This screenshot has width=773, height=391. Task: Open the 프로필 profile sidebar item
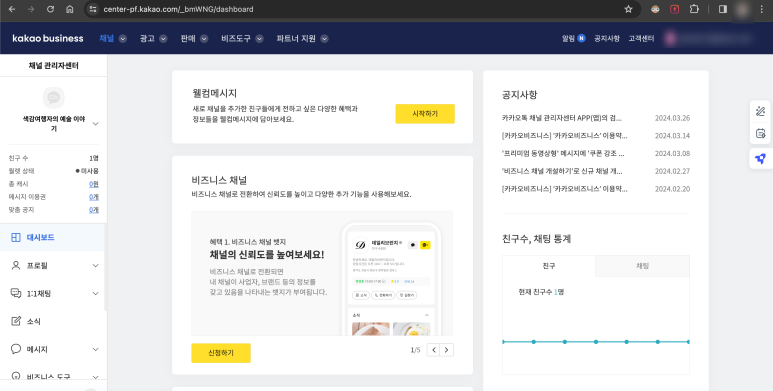53,265
